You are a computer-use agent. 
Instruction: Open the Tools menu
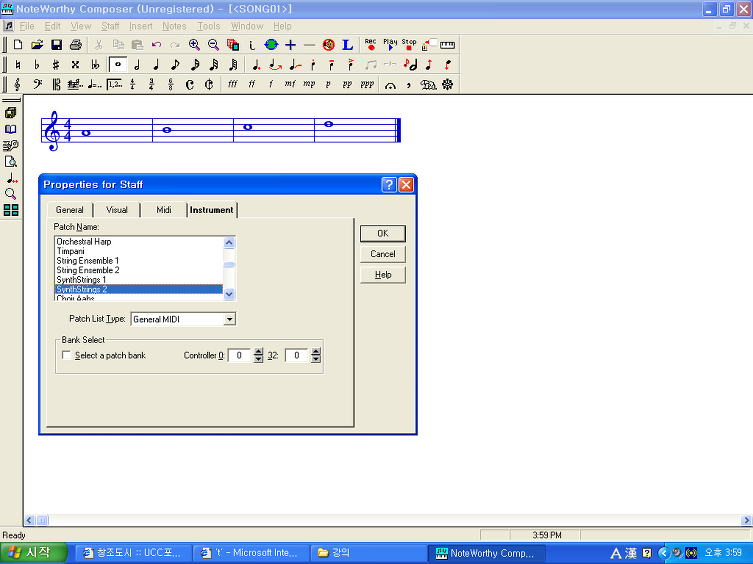[208, 26]
